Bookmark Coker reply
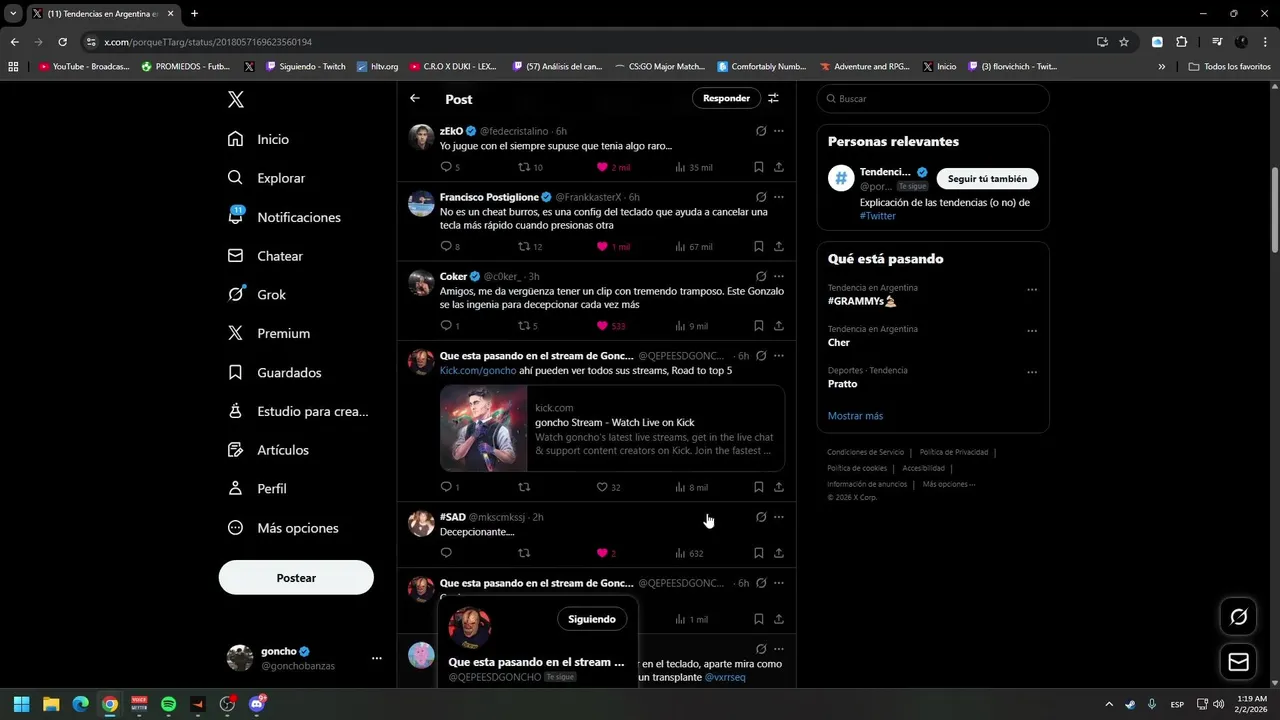The image size is (1280, 720). (758, 326)
